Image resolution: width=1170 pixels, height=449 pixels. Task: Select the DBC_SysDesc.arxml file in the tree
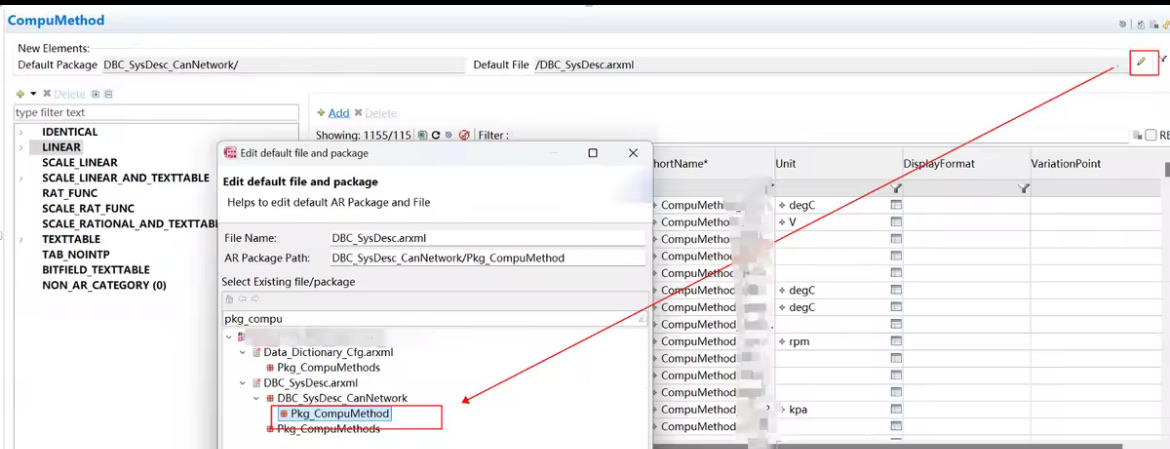click(x=310, y=383)
